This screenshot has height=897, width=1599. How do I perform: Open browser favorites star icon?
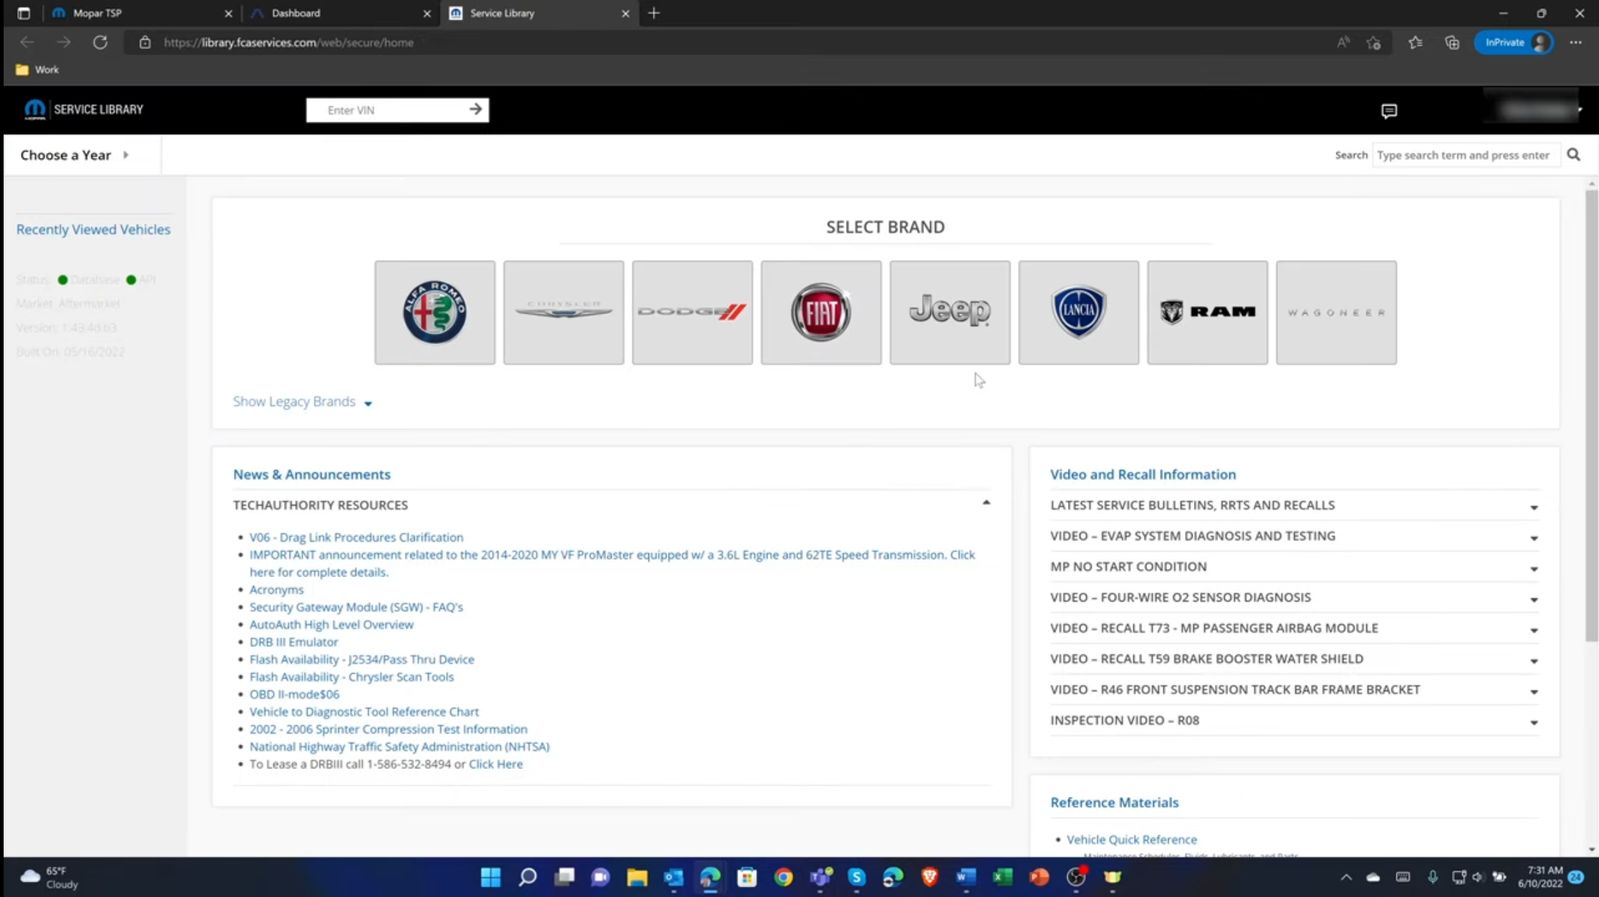1415,42
